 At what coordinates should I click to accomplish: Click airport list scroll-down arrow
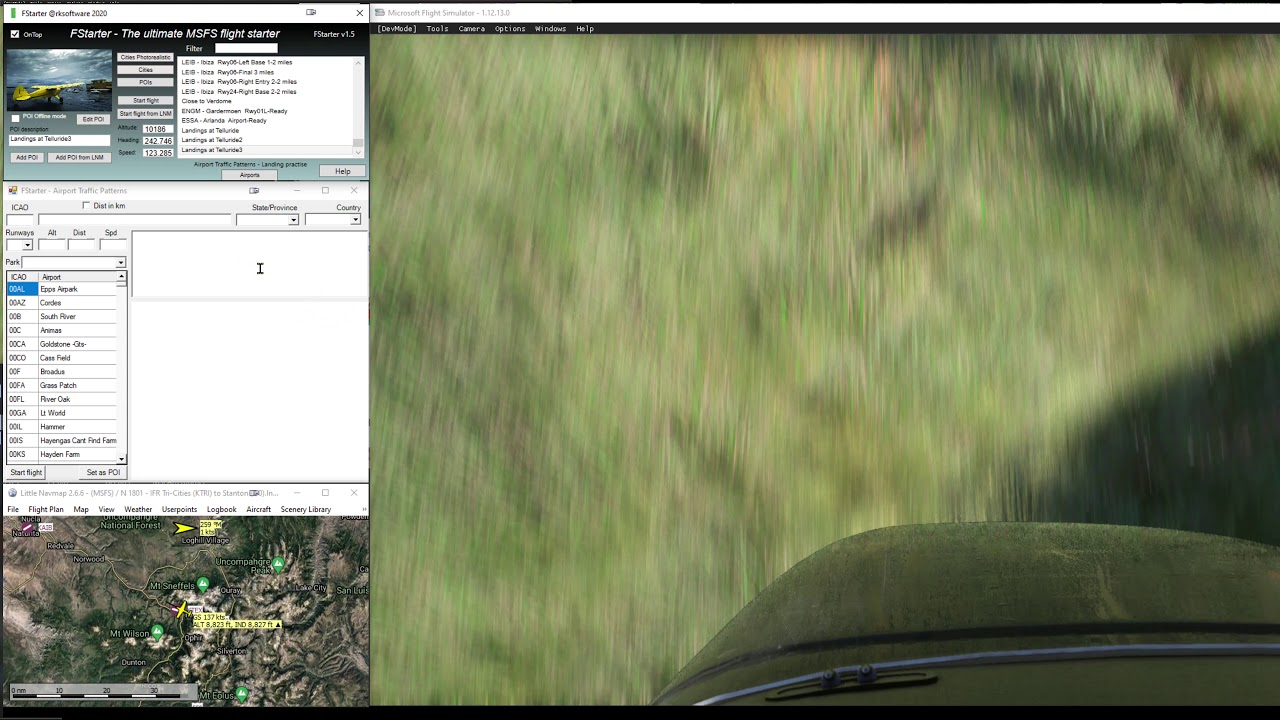[122, 458]
